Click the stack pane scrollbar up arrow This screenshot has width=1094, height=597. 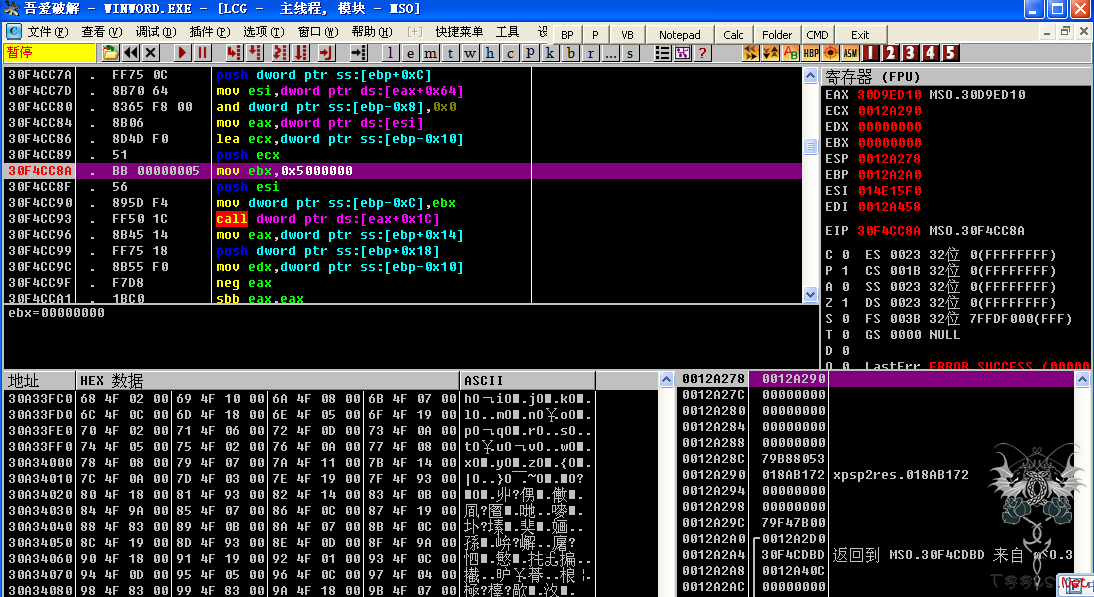click(1082, 379)
